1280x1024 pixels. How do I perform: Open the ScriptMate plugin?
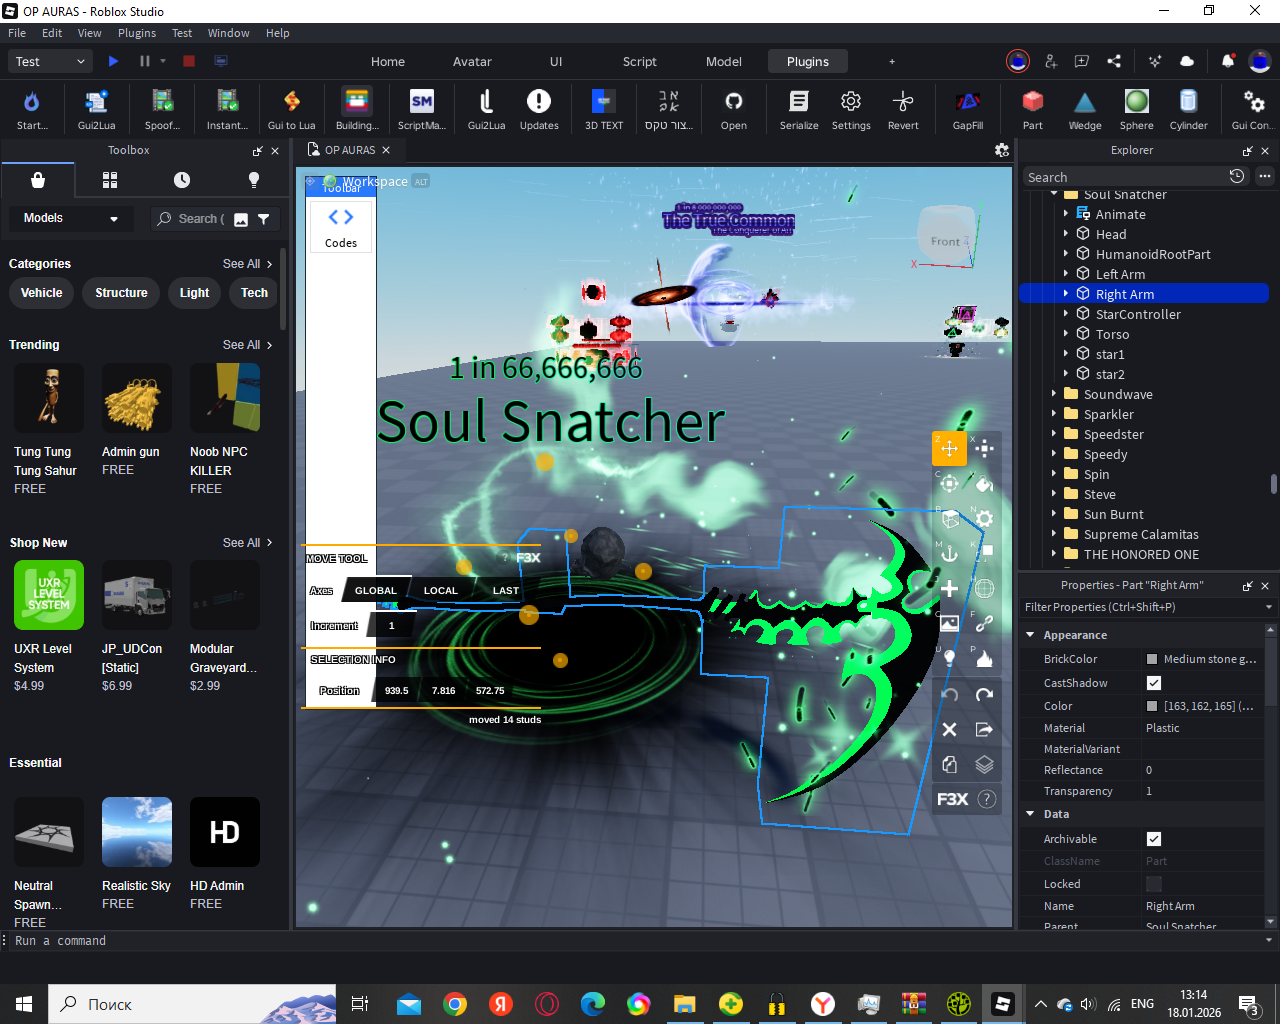[422, 109]
